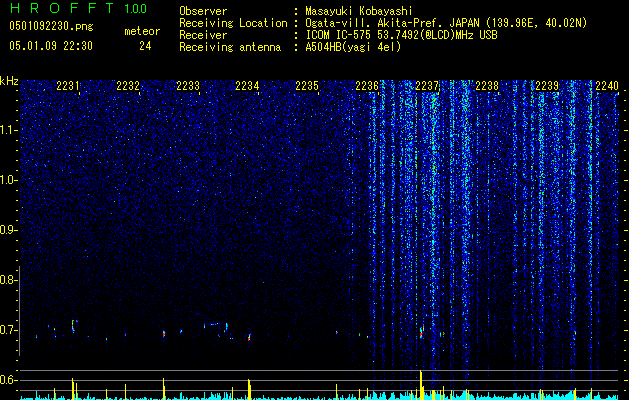This screenshot has height=400, width=629.
Task: Click the ICOM IC-575 receiver frequency text
Action: pyautogui.click(x=401, y=35)
